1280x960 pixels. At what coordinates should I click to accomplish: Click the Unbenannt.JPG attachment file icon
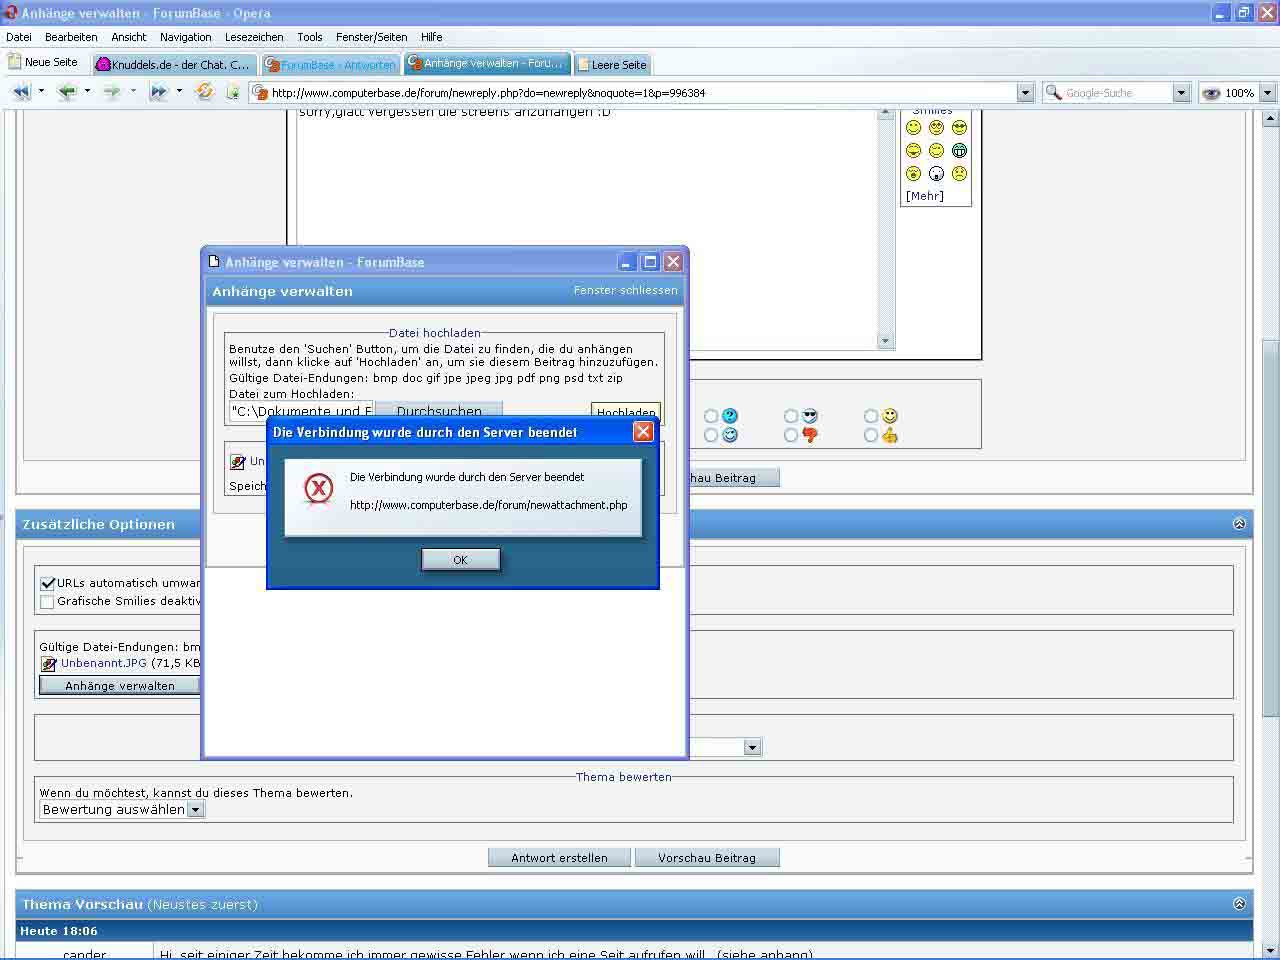coord(48,664)
